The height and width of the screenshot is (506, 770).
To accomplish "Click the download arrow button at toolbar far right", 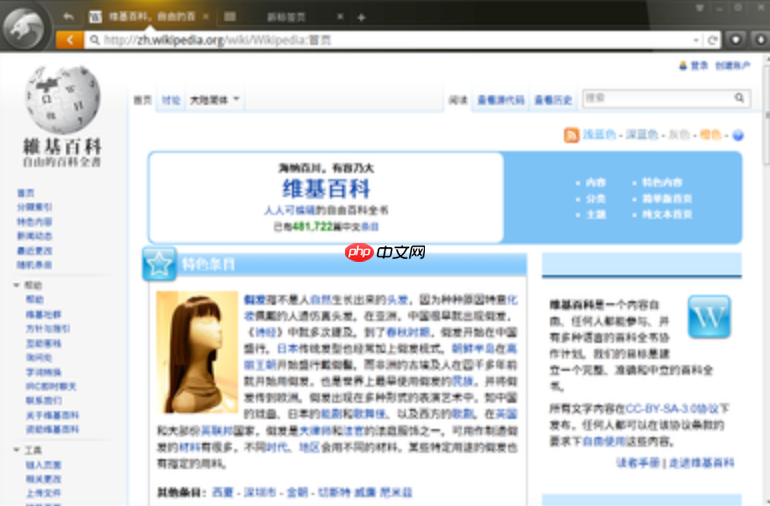I will coord(761,40).
